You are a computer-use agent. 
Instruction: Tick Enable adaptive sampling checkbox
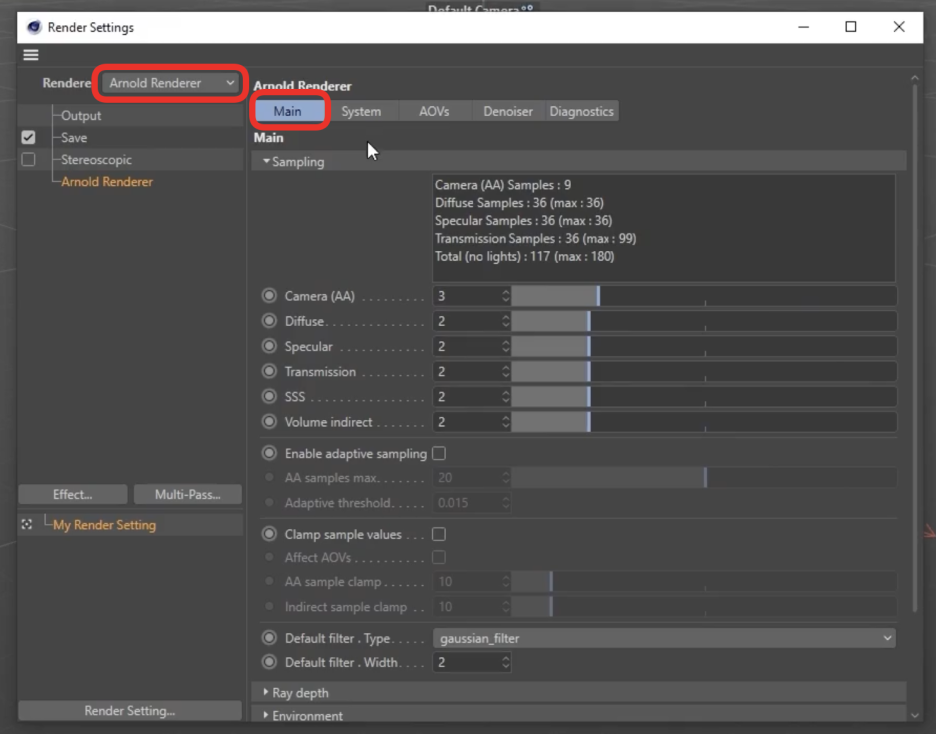point(439,454)
